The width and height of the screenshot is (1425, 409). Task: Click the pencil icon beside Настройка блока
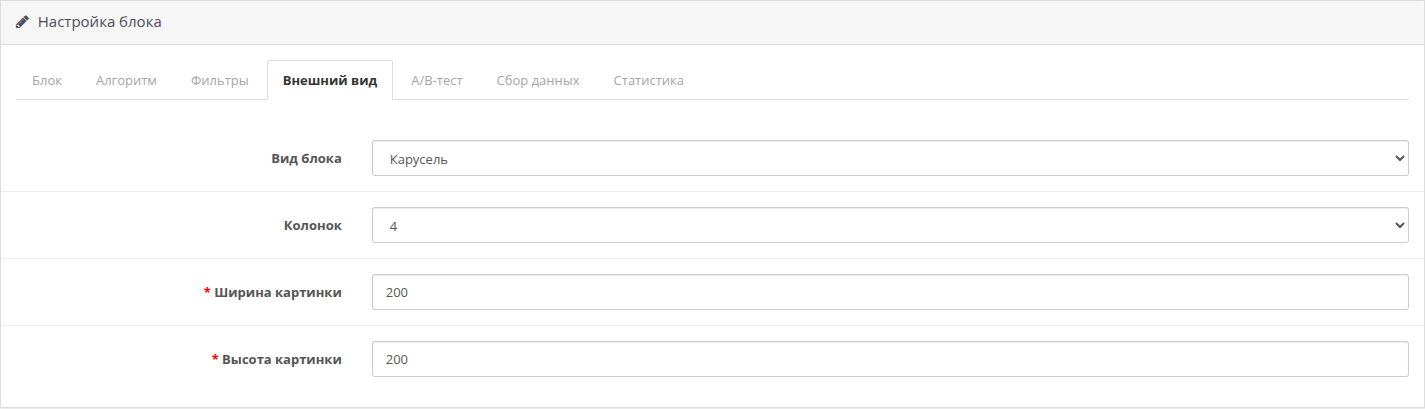click(23, 22)
